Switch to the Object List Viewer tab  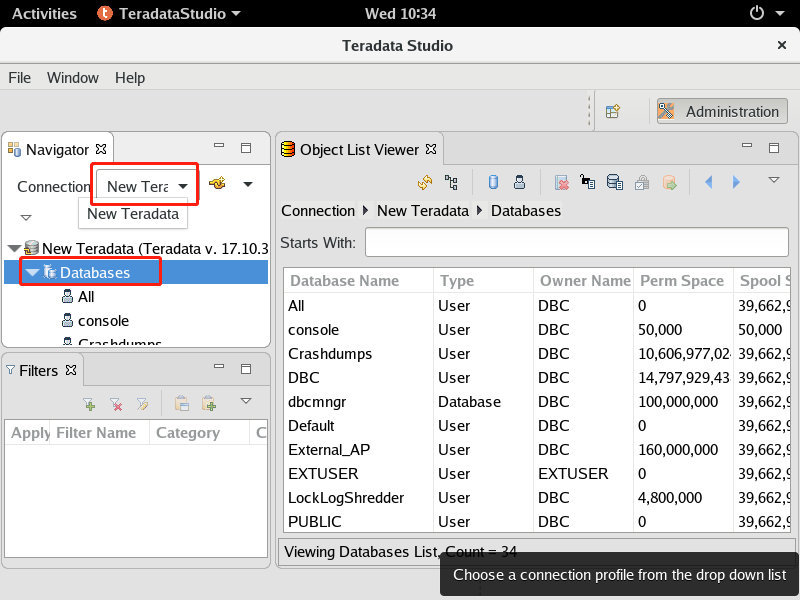click(x=360, y=149)
